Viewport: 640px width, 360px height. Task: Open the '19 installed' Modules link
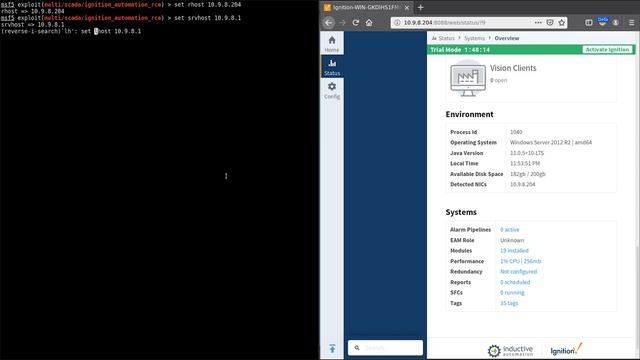[x=514, y=251]
